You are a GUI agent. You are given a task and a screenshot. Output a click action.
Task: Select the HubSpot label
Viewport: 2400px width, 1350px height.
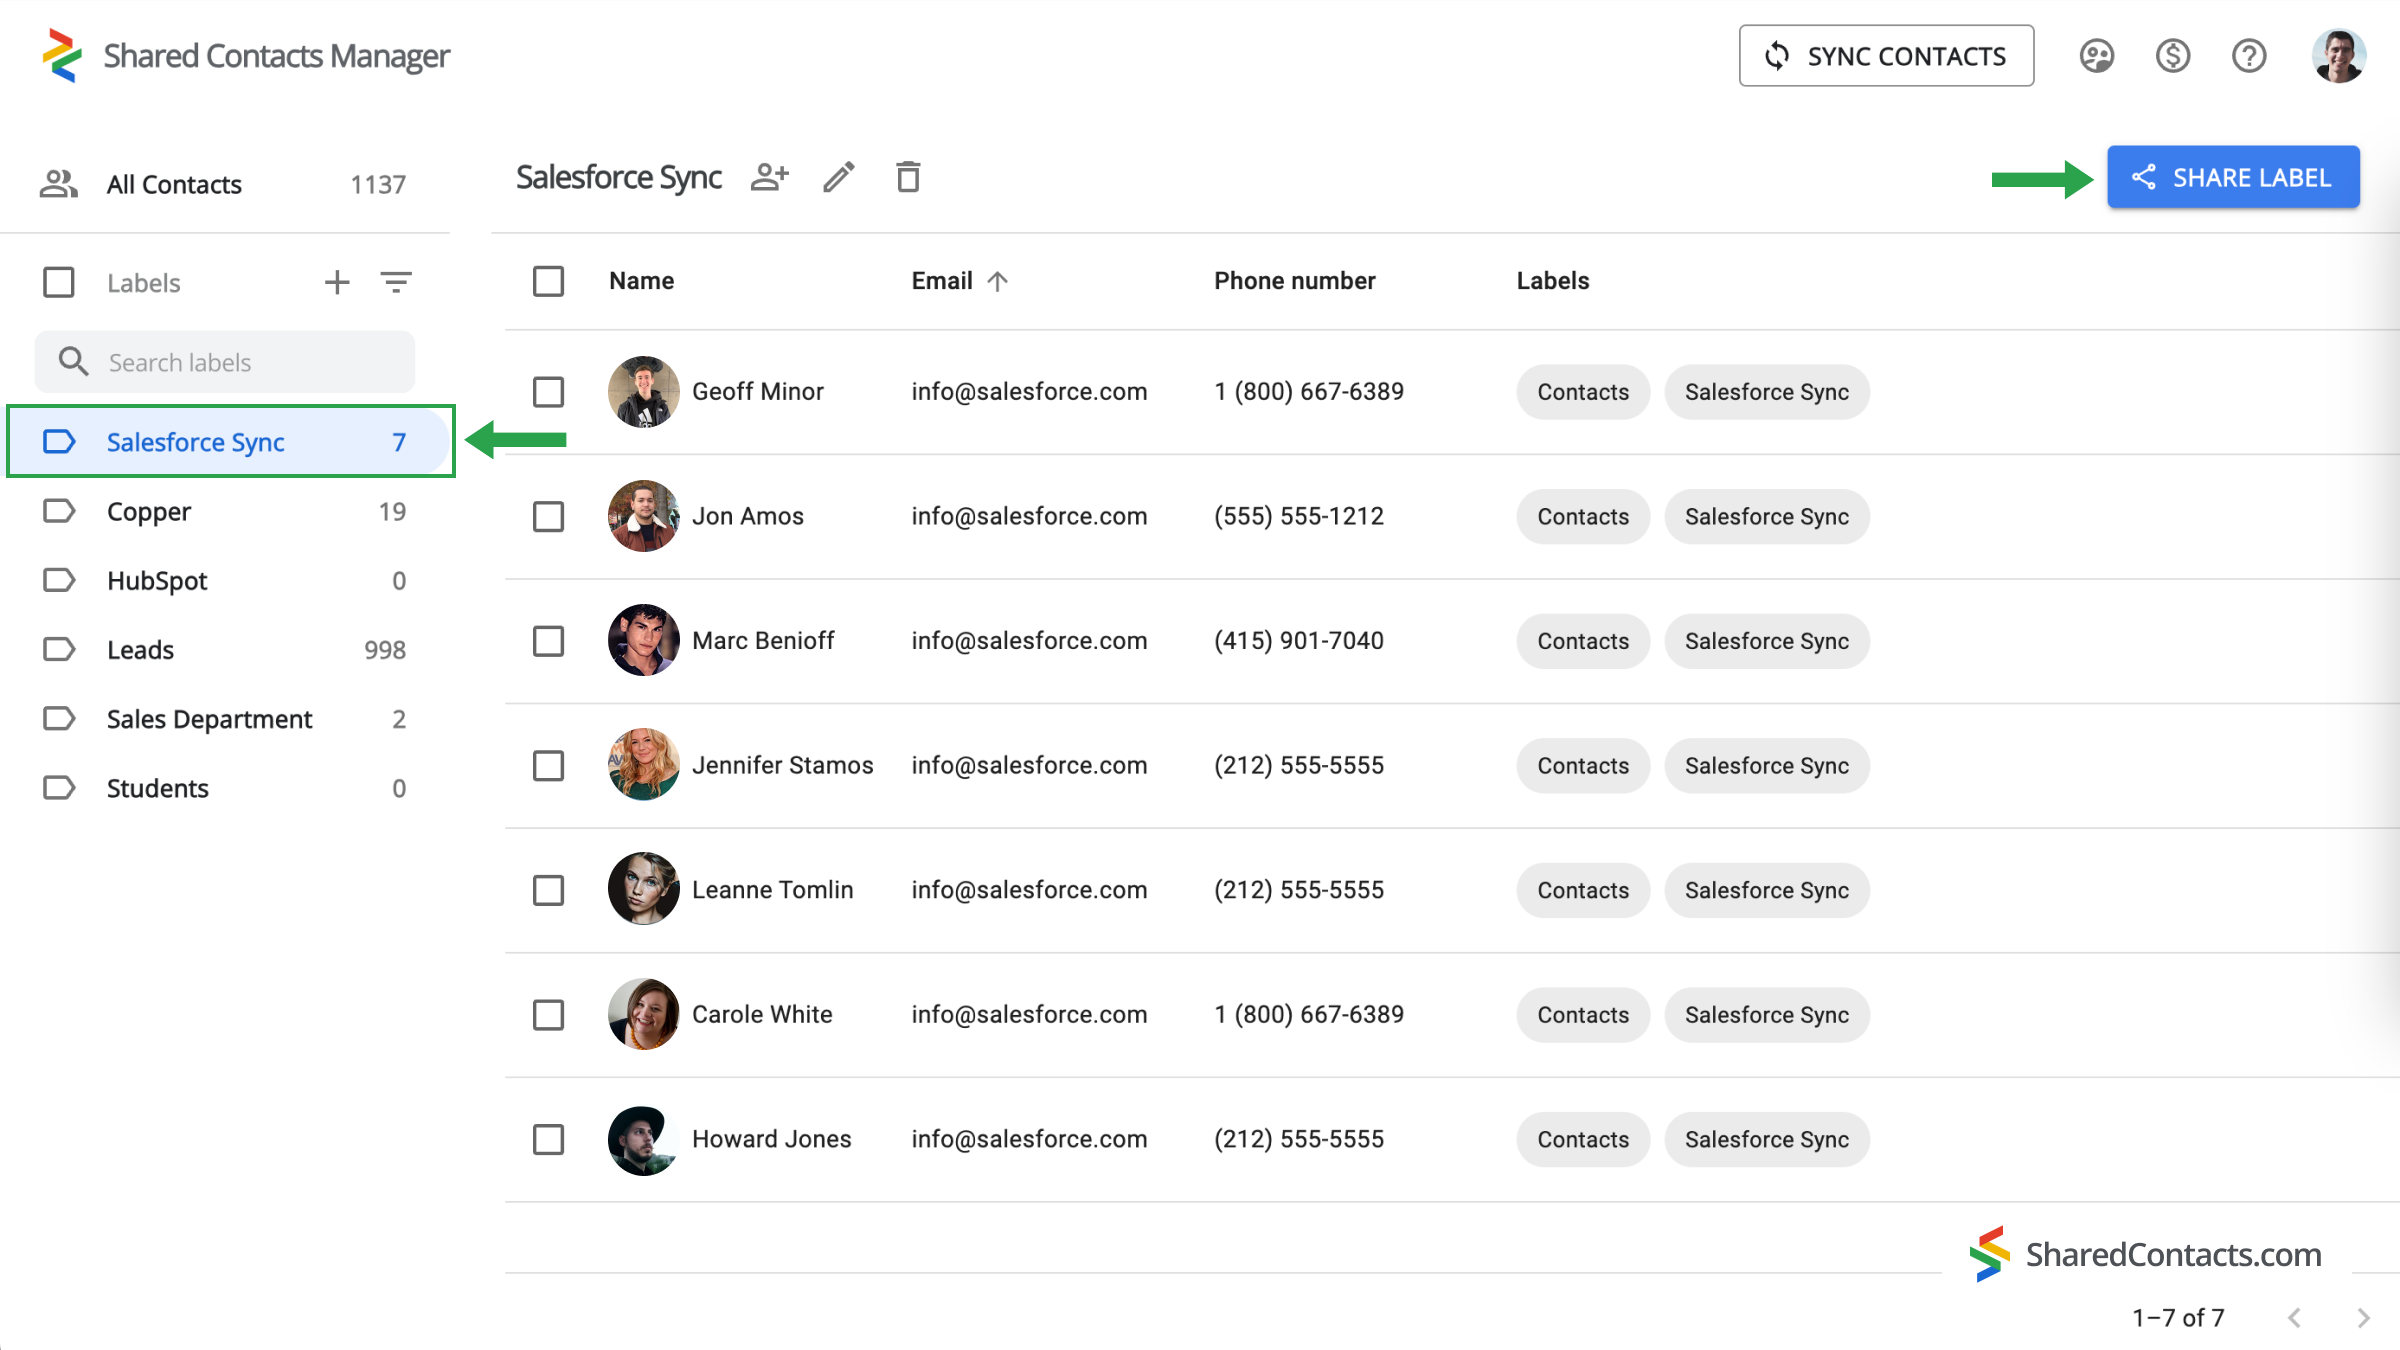(225, 580)
